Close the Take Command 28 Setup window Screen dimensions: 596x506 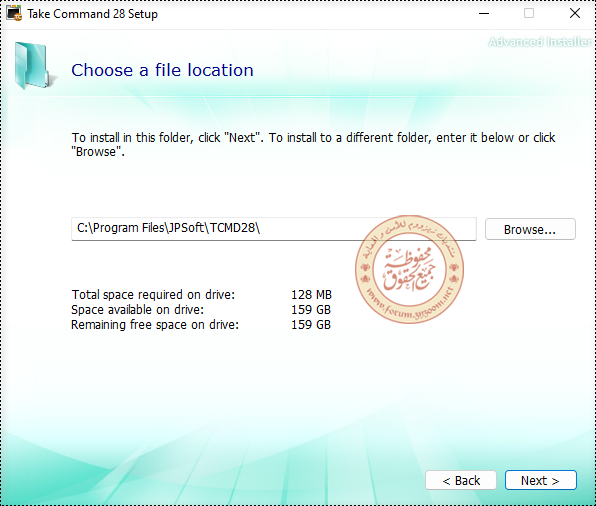point(574,14)
